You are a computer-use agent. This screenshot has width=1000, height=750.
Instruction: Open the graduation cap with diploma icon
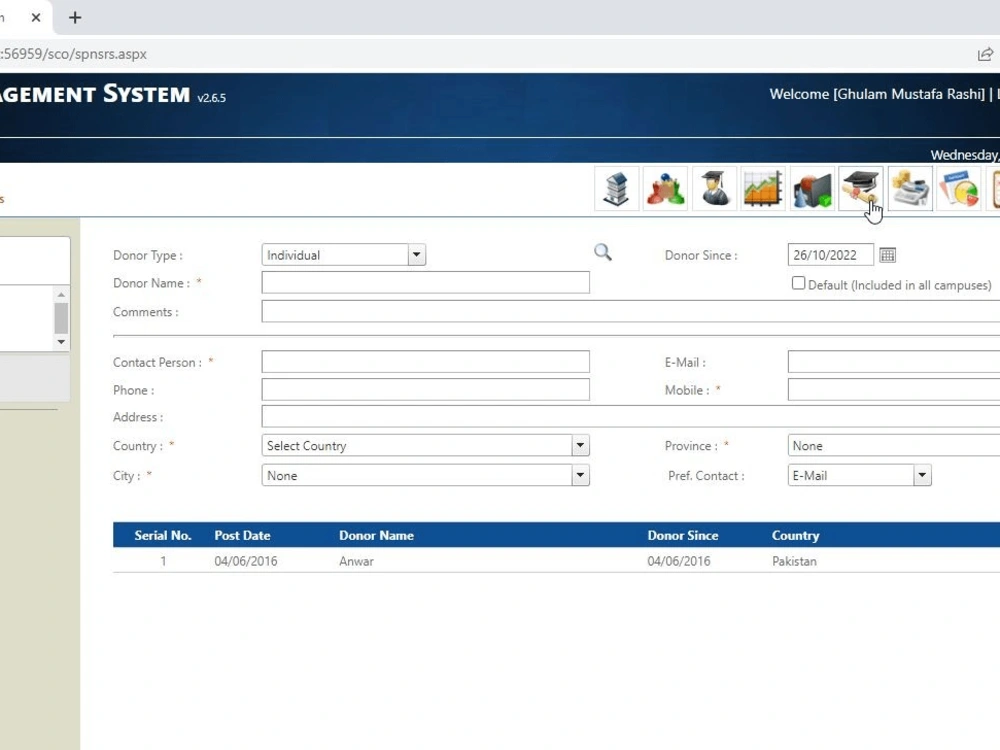point(861,189)
